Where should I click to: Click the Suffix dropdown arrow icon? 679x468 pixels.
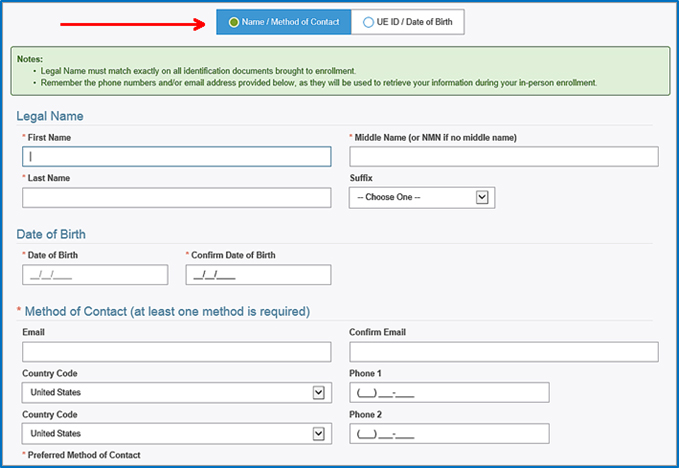pyautogui.click(x=482, y=198)
